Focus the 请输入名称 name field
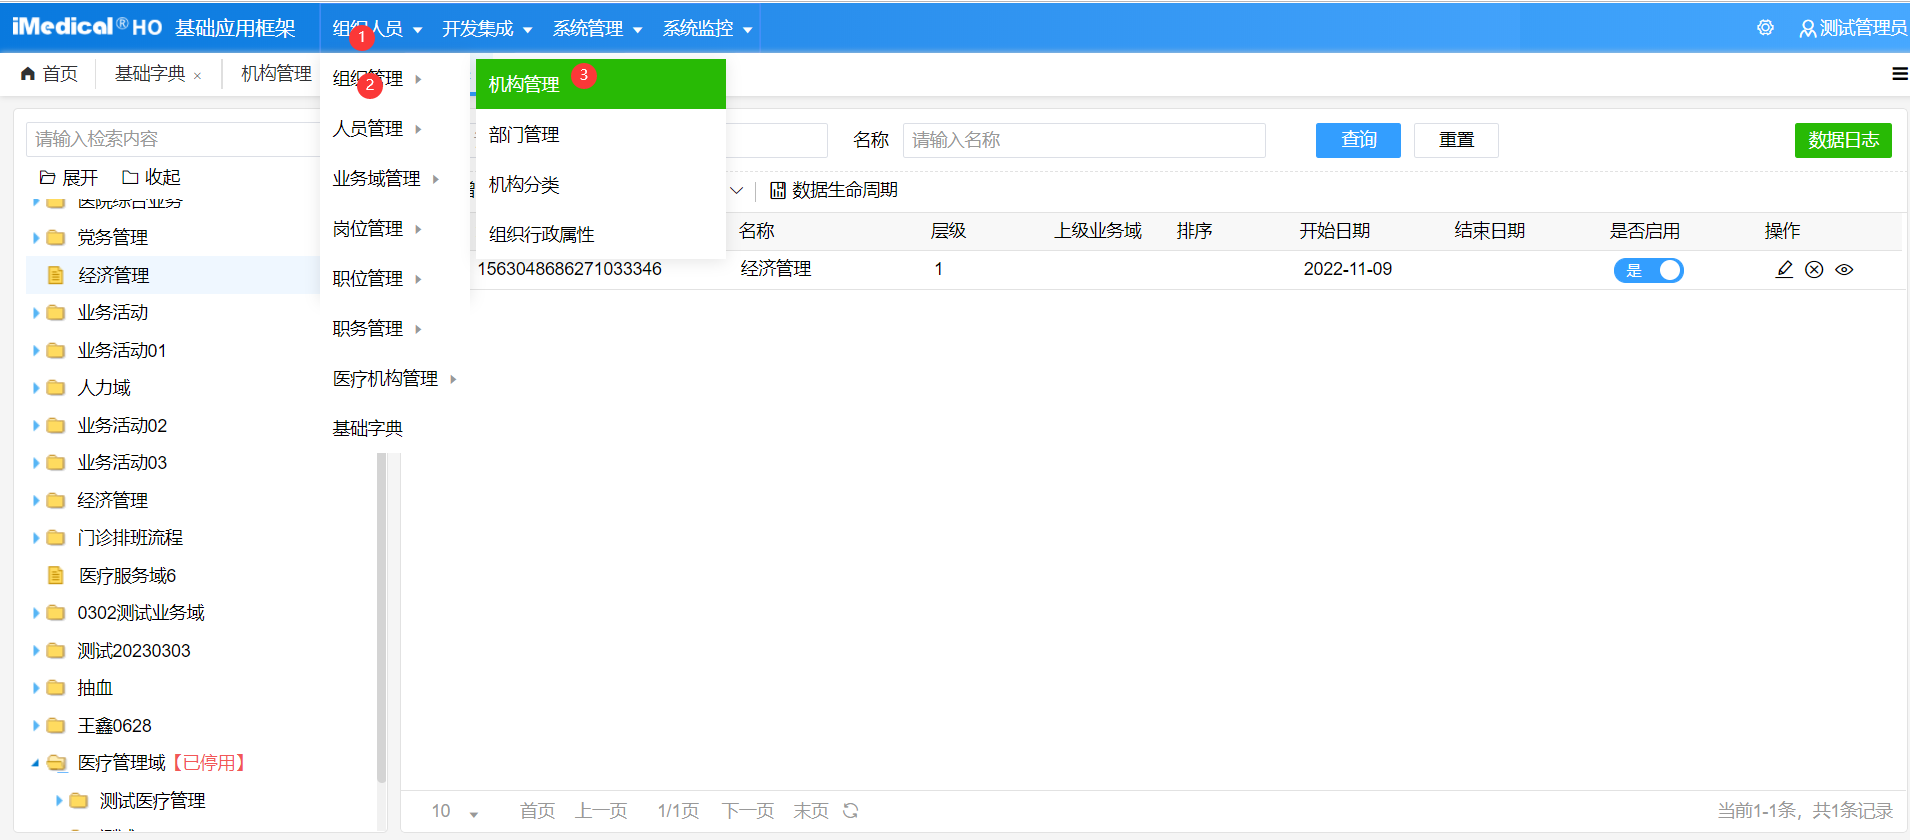This screenshot has width=1910, height=840. (x=1084, y=140)
